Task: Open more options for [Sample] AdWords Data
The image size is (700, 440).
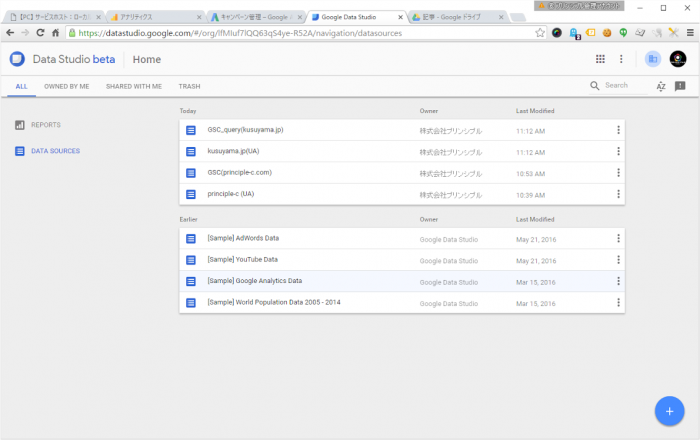Action: click(618, 238)
